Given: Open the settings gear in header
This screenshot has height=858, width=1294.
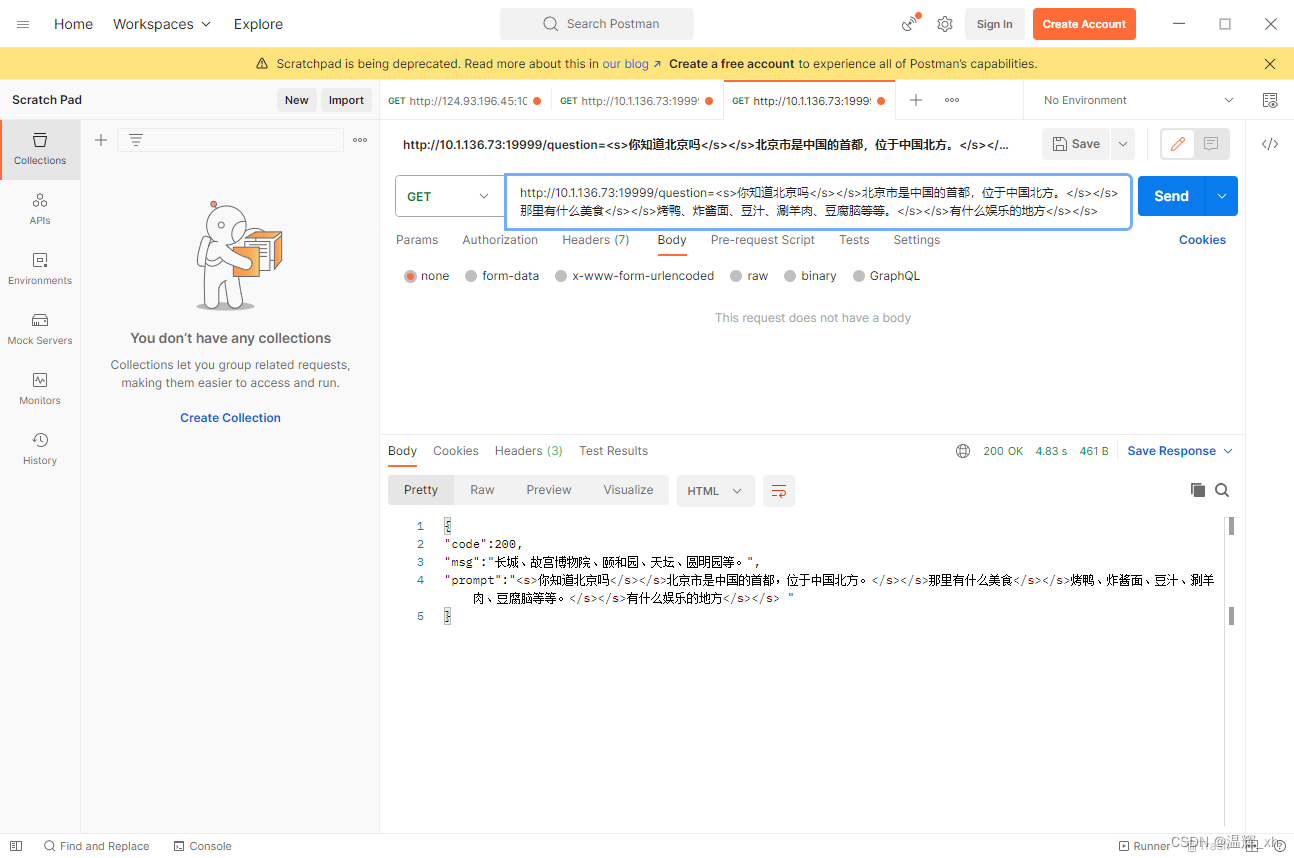Looking at the screenshot, I should pyautogui.click(x=945, y=24).
